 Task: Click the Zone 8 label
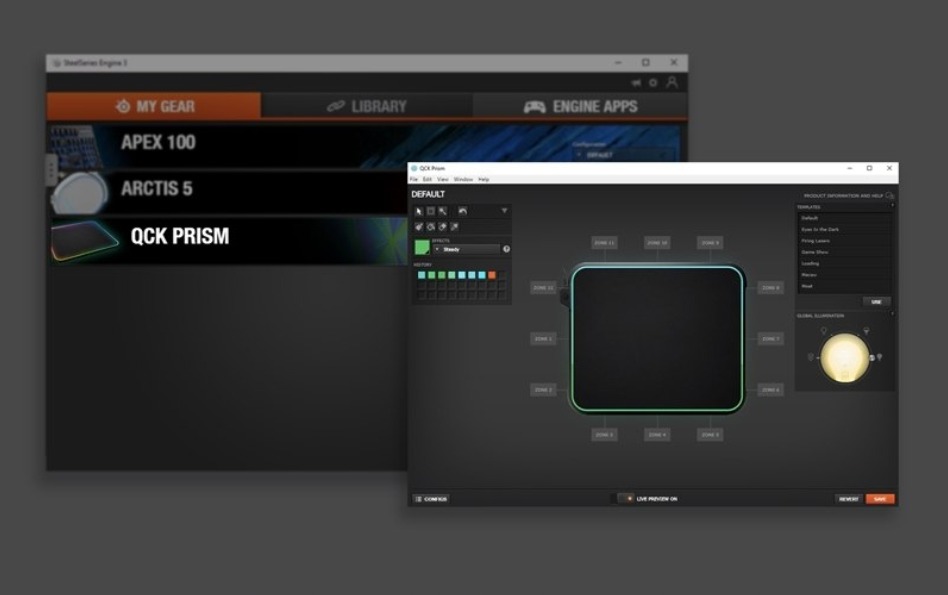pos(770,288)
